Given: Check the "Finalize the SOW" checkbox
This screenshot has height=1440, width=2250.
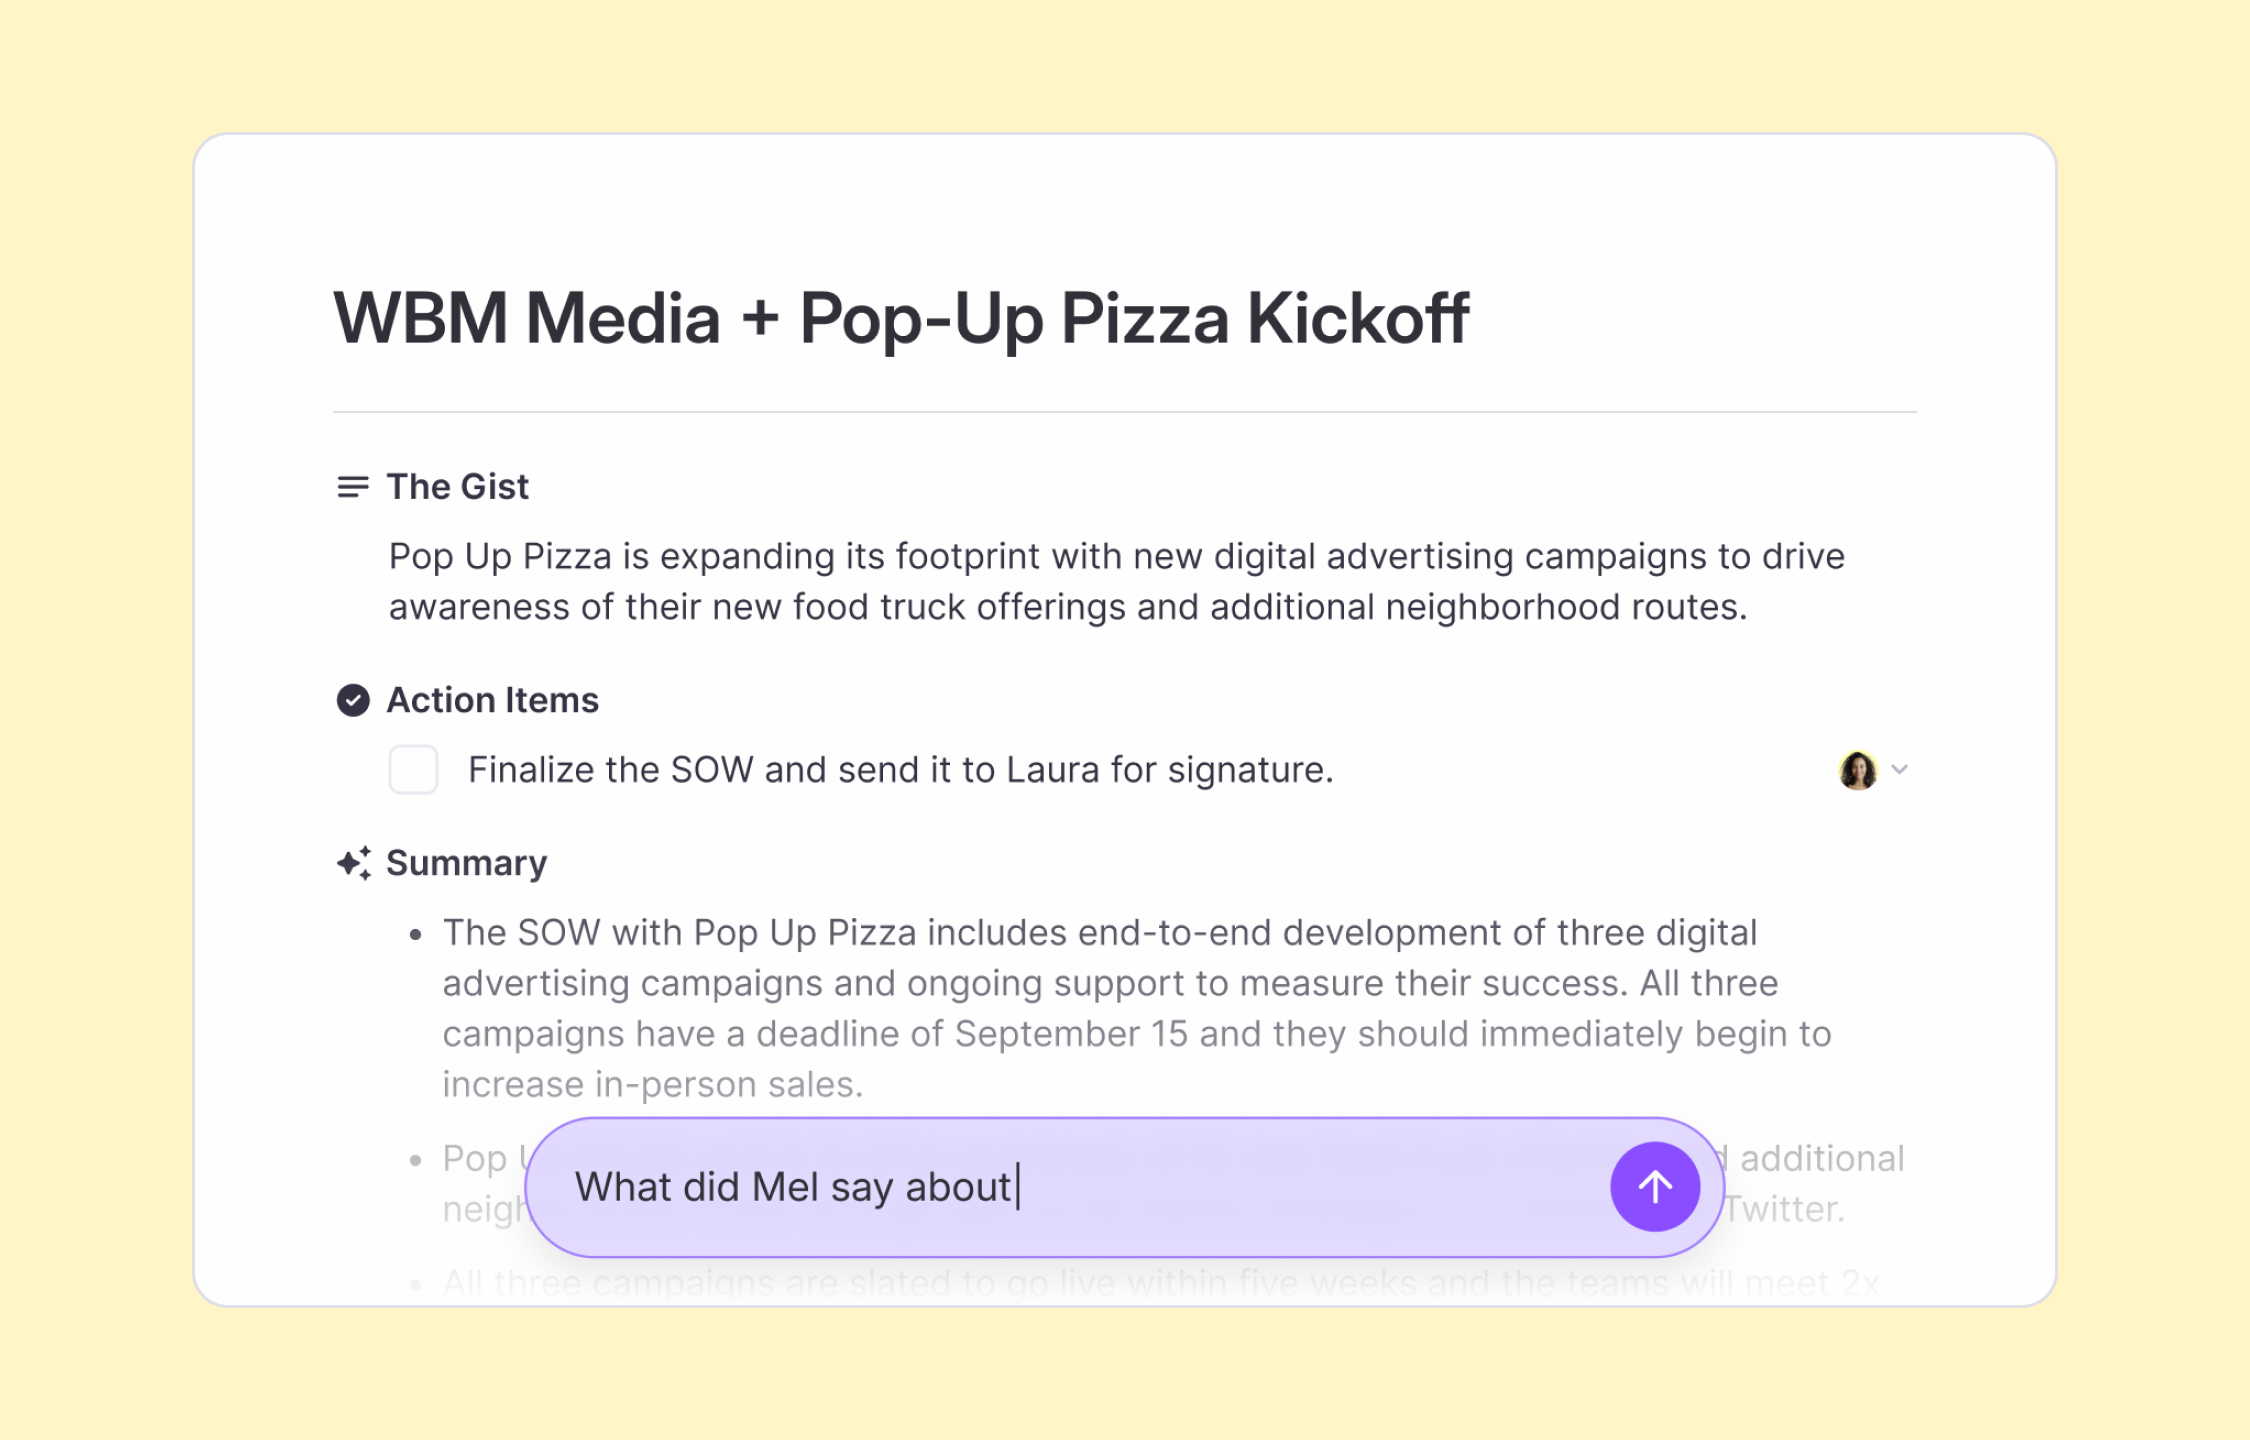Looking at the screenshot, I should 413,770.
